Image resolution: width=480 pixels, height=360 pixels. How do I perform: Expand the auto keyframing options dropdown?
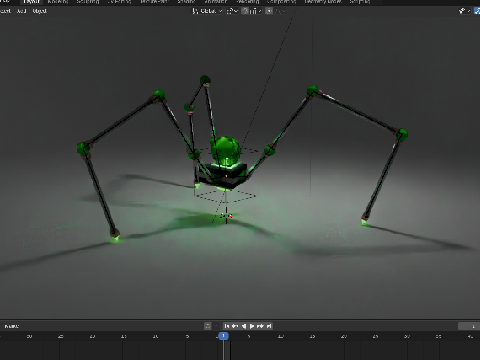216,326
